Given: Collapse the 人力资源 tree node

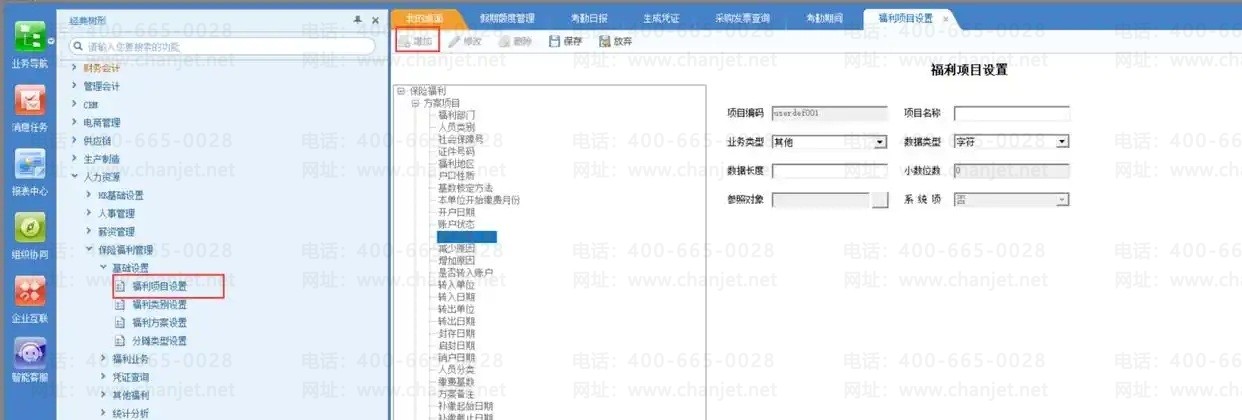Looking at the screenshot, I should coord(74,177).
